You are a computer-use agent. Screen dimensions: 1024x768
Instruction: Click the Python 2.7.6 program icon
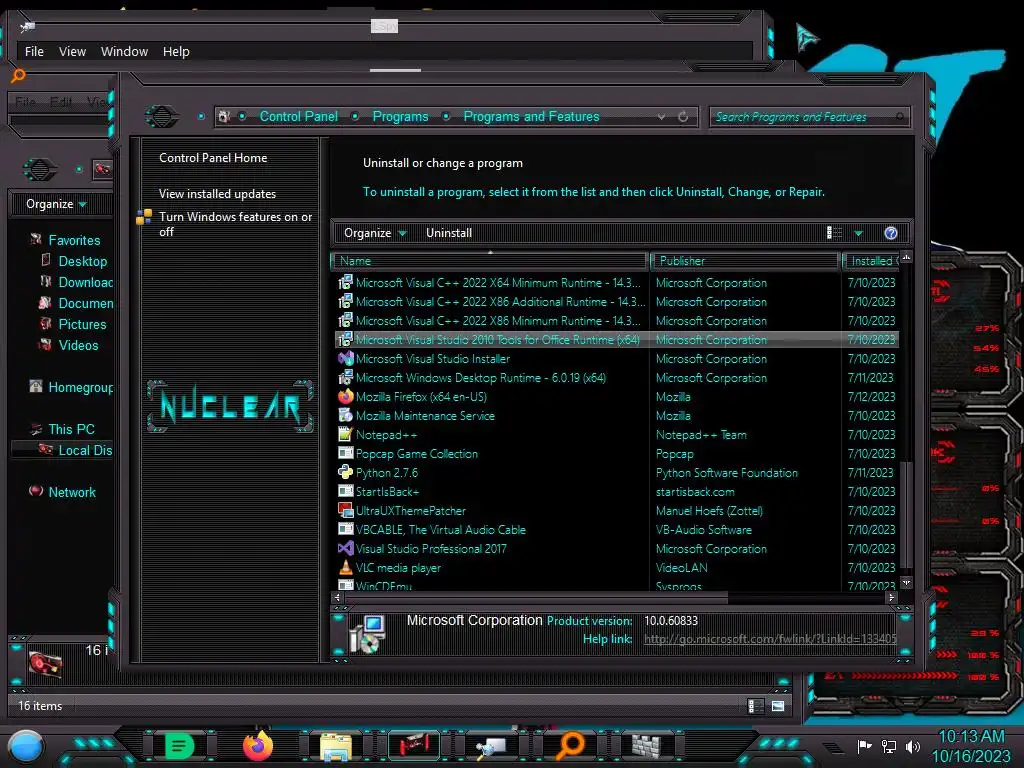click(345, 472)
